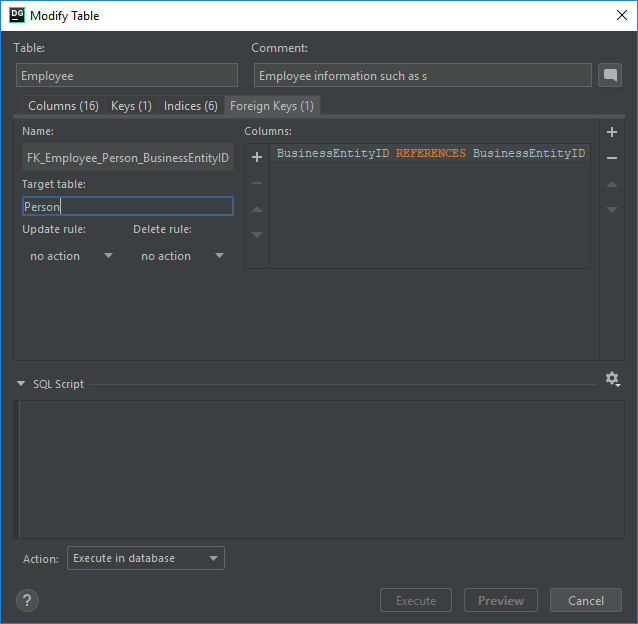The height and width of the screenshot is (624, 638).
Task: Open SQL Script settings gear icon
Action: [612, 380]
